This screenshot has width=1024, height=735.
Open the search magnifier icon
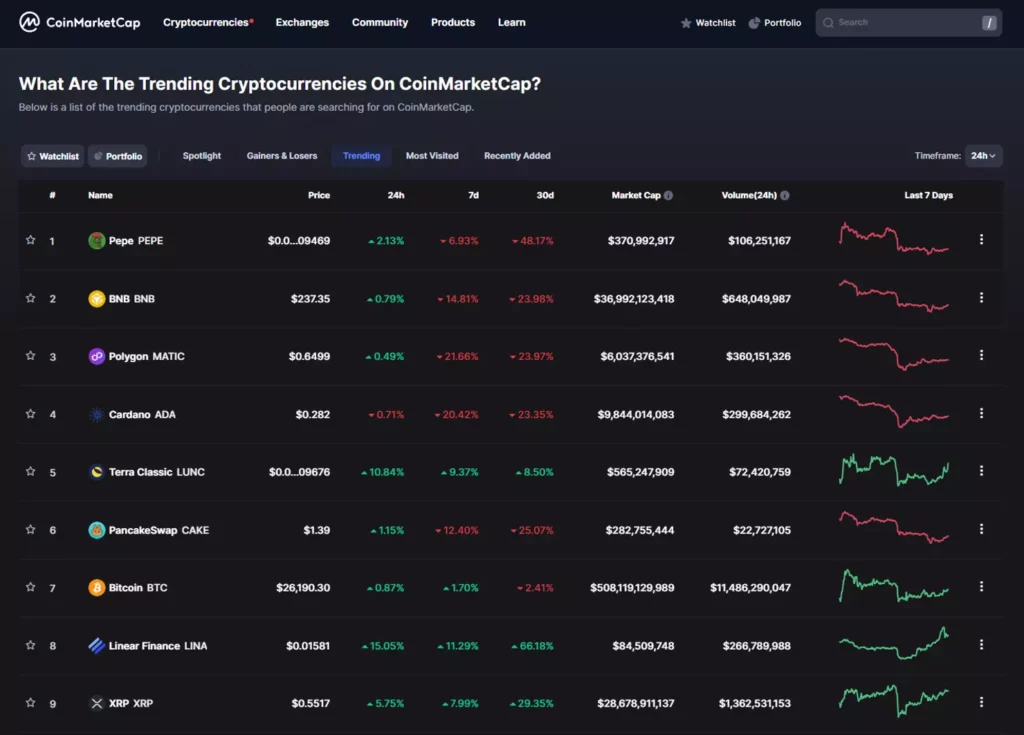pos(828,22)
